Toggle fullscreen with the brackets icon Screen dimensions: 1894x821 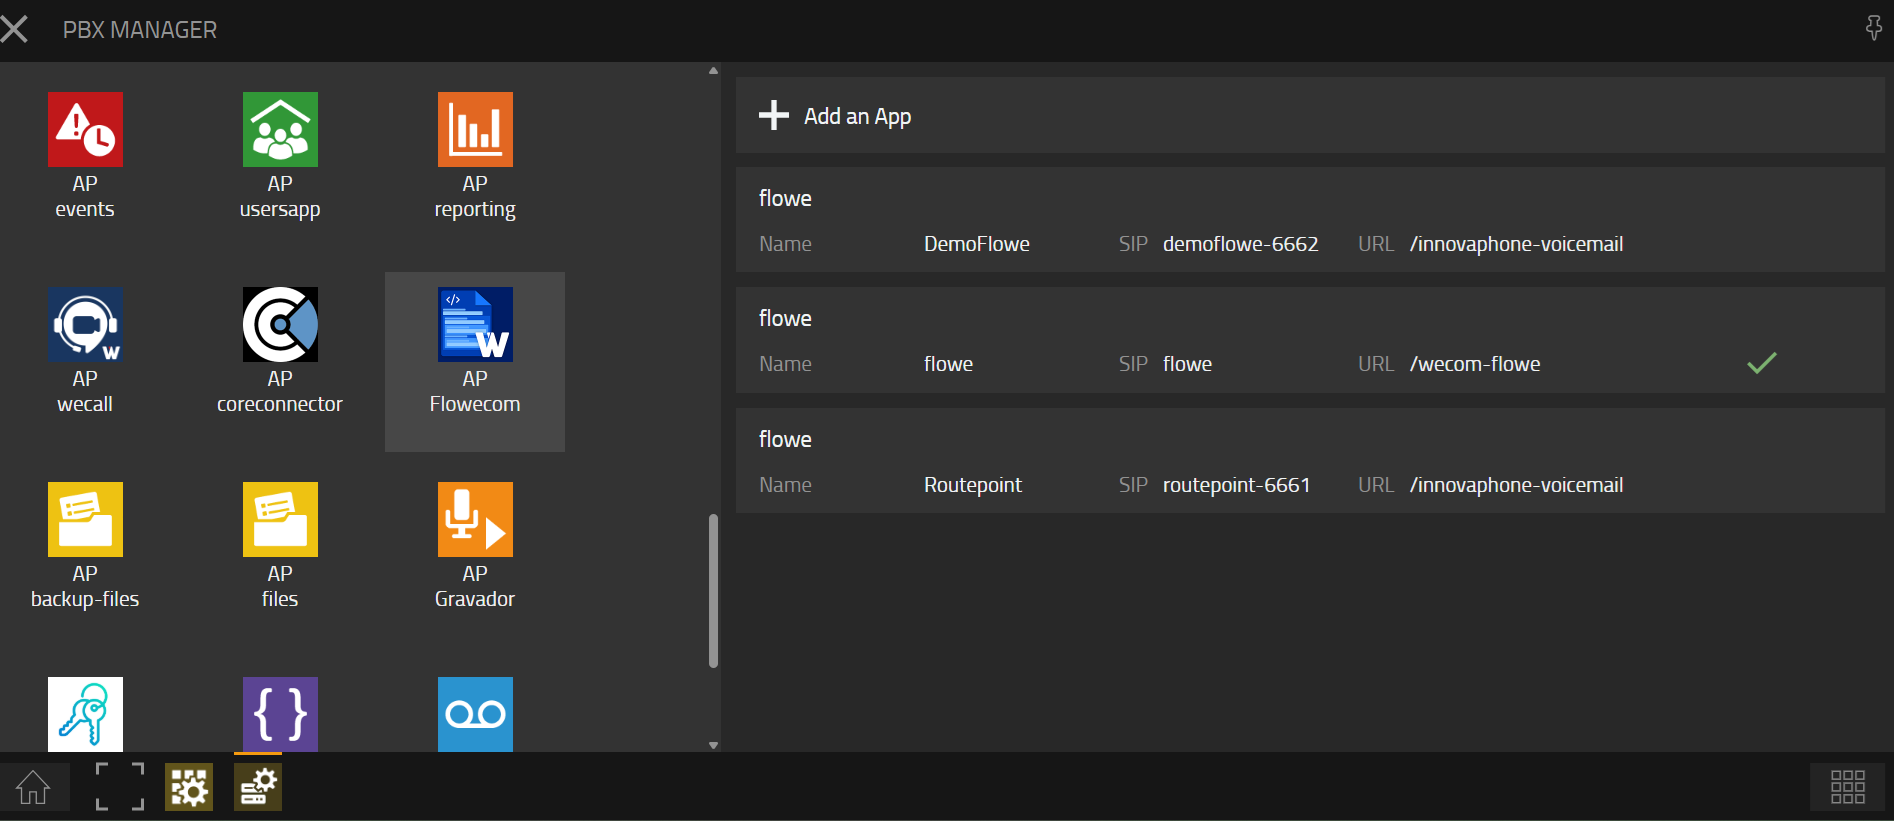pos(120,787)
